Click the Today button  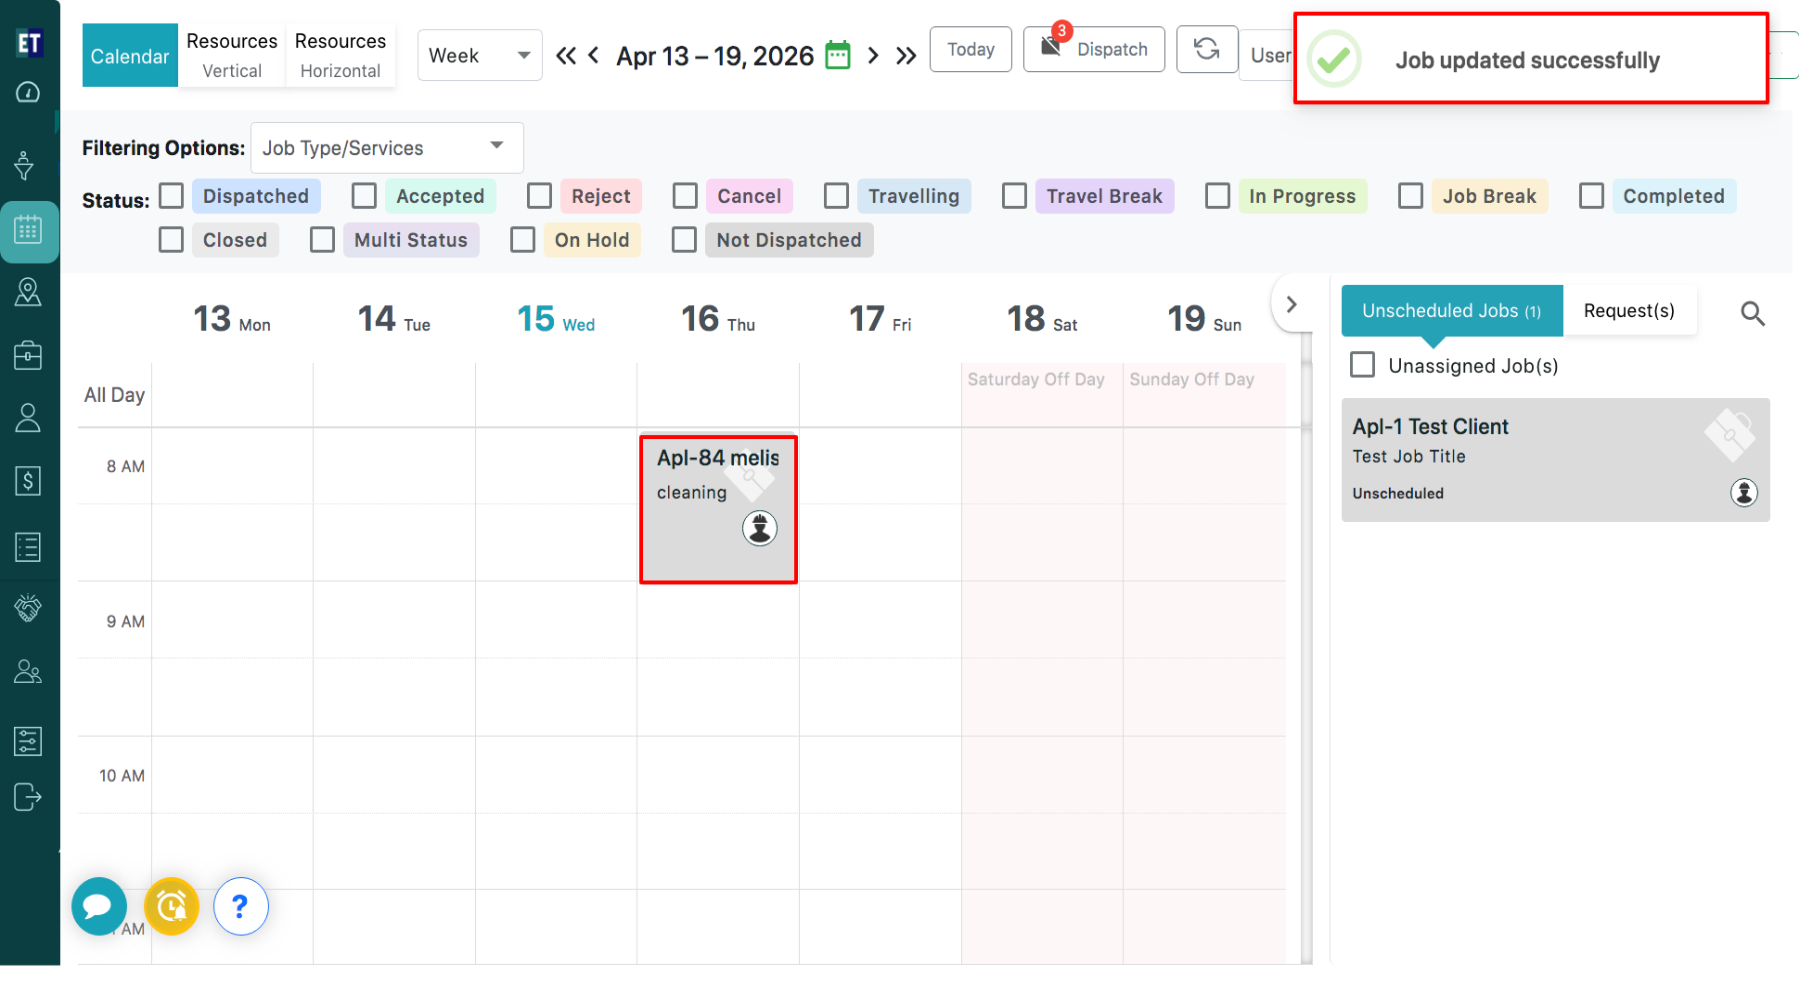point(970,49)
